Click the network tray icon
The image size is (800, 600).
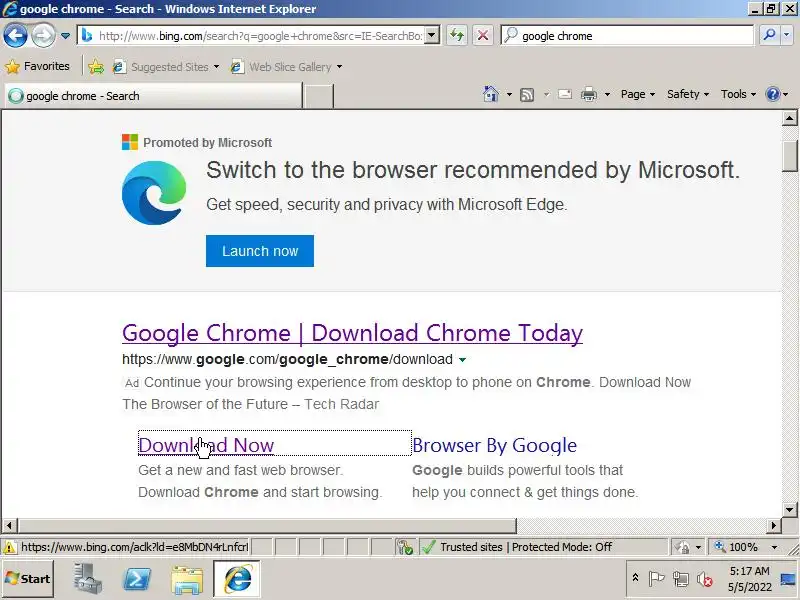(681, 579)
